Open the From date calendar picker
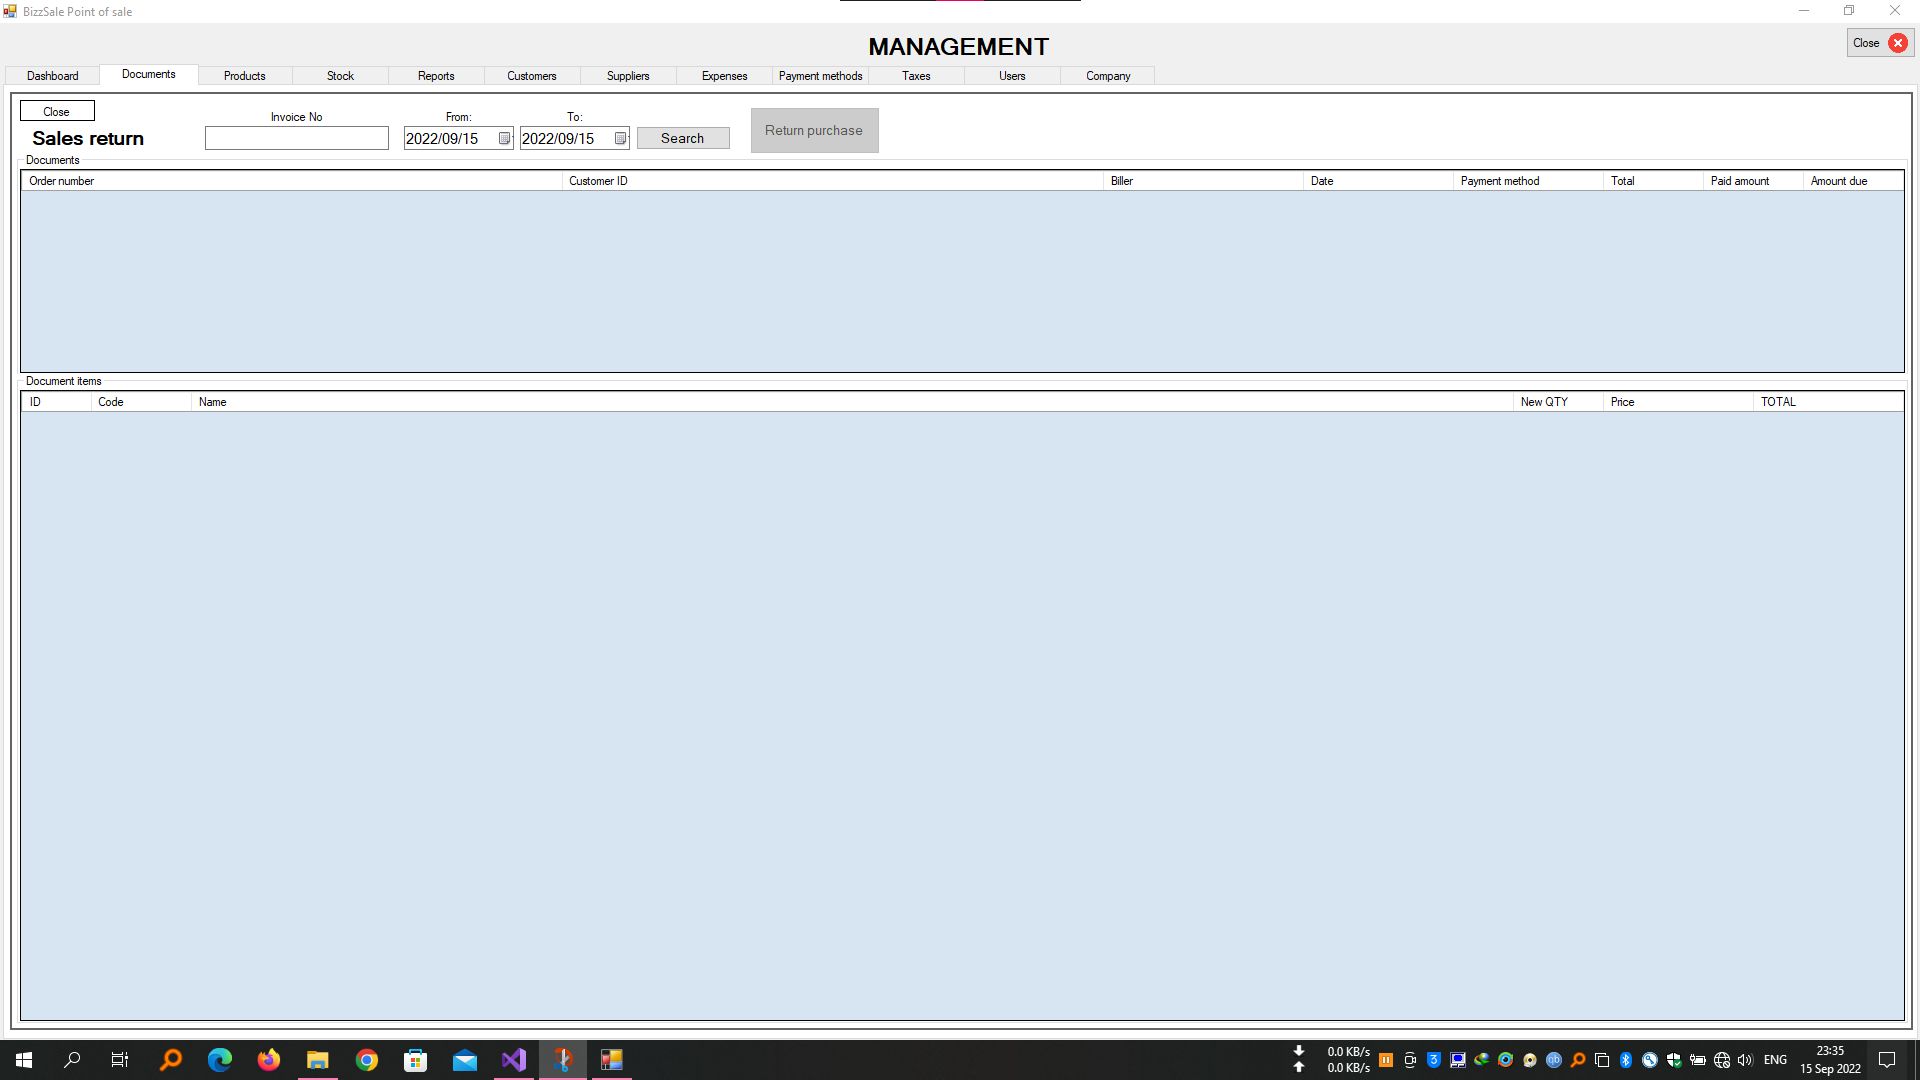 pyautogui.click(x=504, y=138)
